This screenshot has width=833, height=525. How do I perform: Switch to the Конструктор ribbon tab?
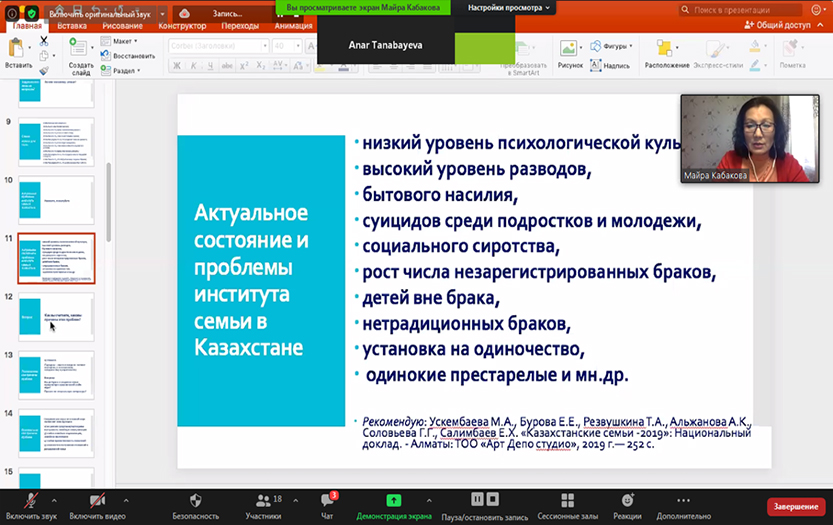coord(181,26)
